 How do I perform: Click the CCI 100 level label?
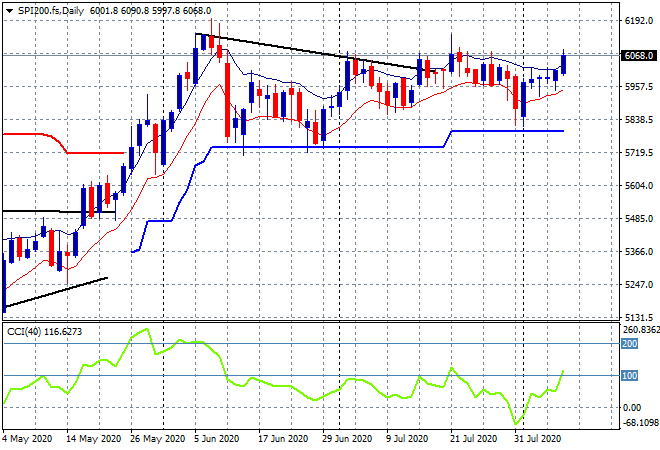[x=630, y=375]
